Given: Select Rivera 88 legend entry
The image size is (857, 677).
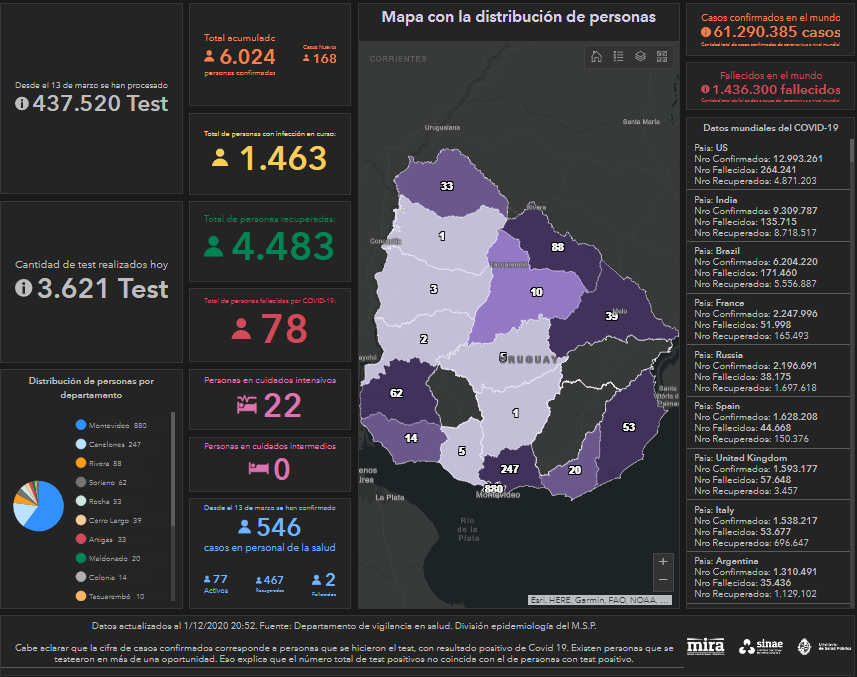Looking at the screenshot, I should coord(104,463).
